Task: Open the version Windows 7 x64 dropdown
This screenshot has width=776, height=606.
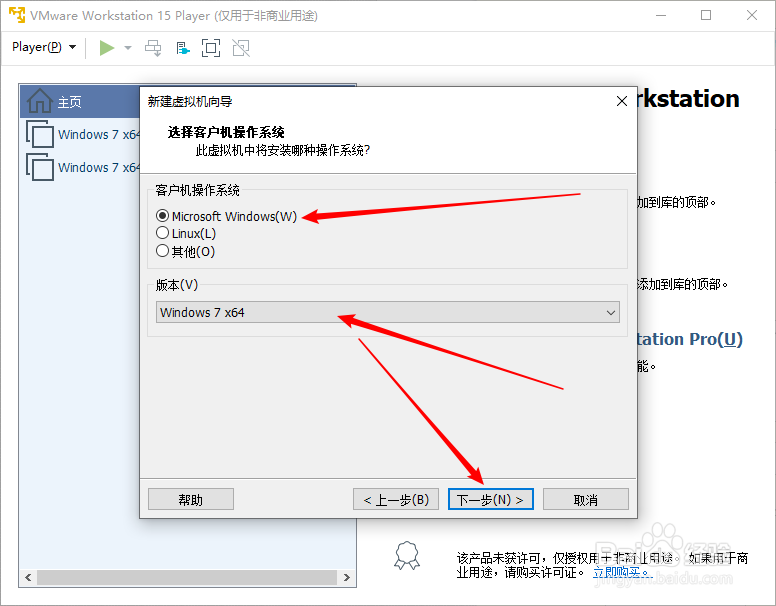Action: 388,312
